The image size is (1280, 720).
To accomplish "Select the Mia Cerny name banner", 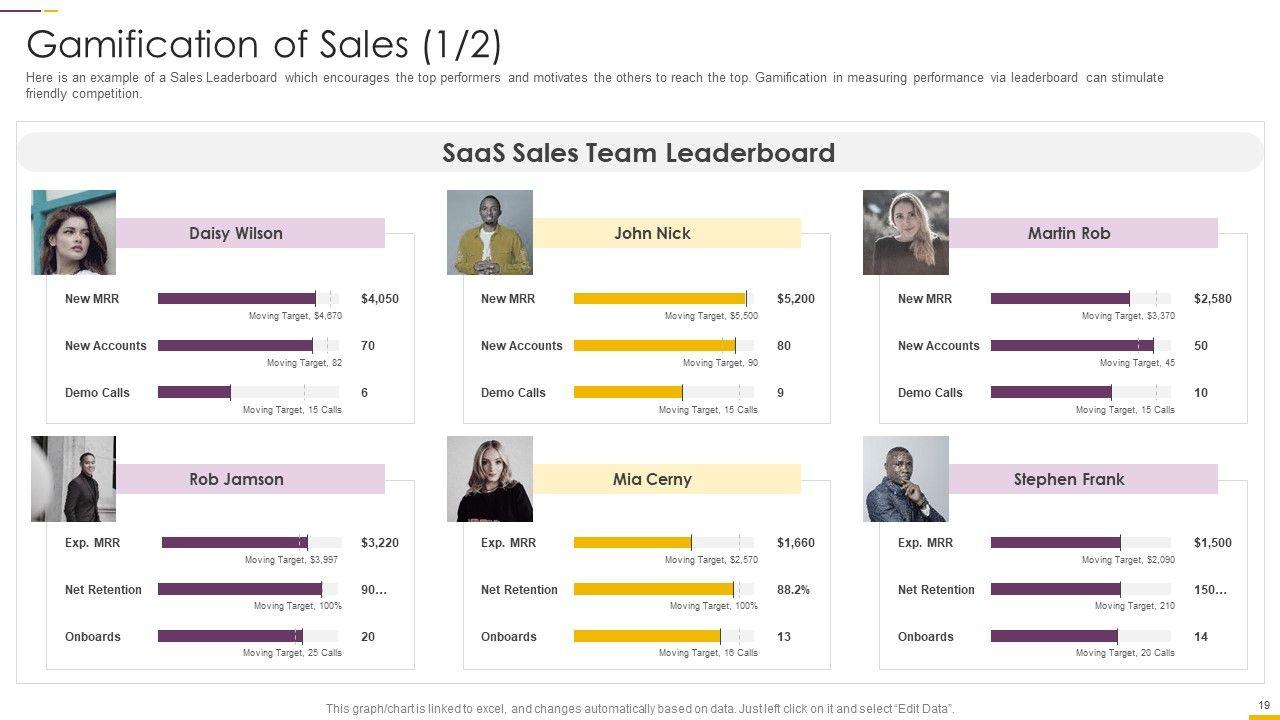I will point(666,479).
